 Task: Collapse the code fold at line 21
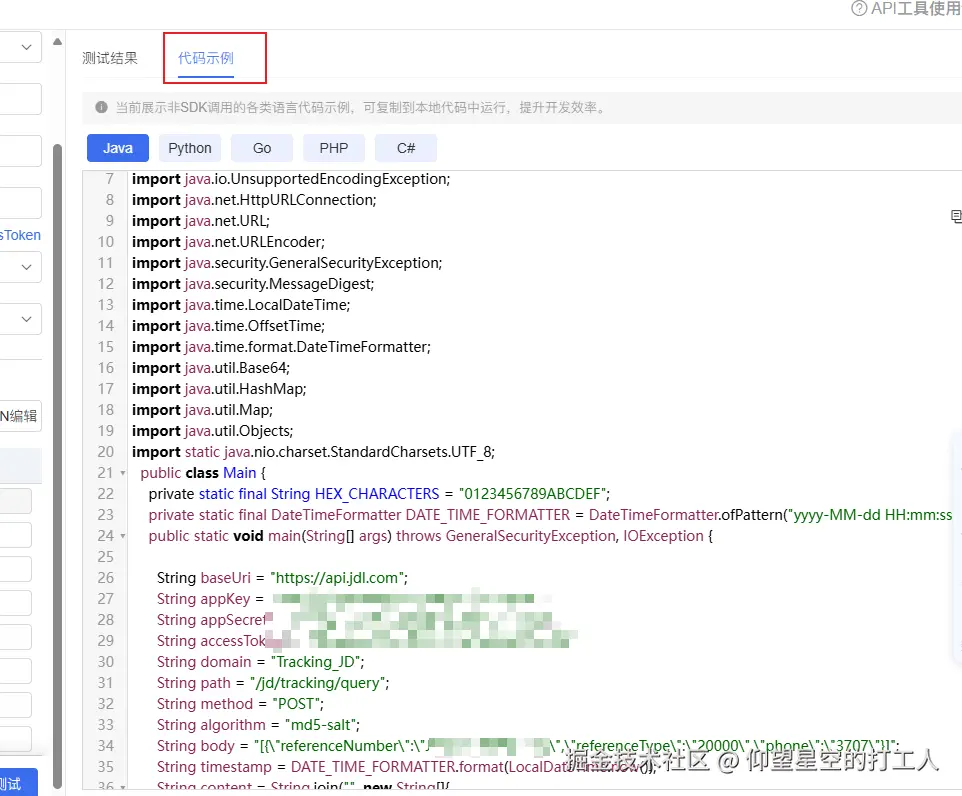coord(123,473)
